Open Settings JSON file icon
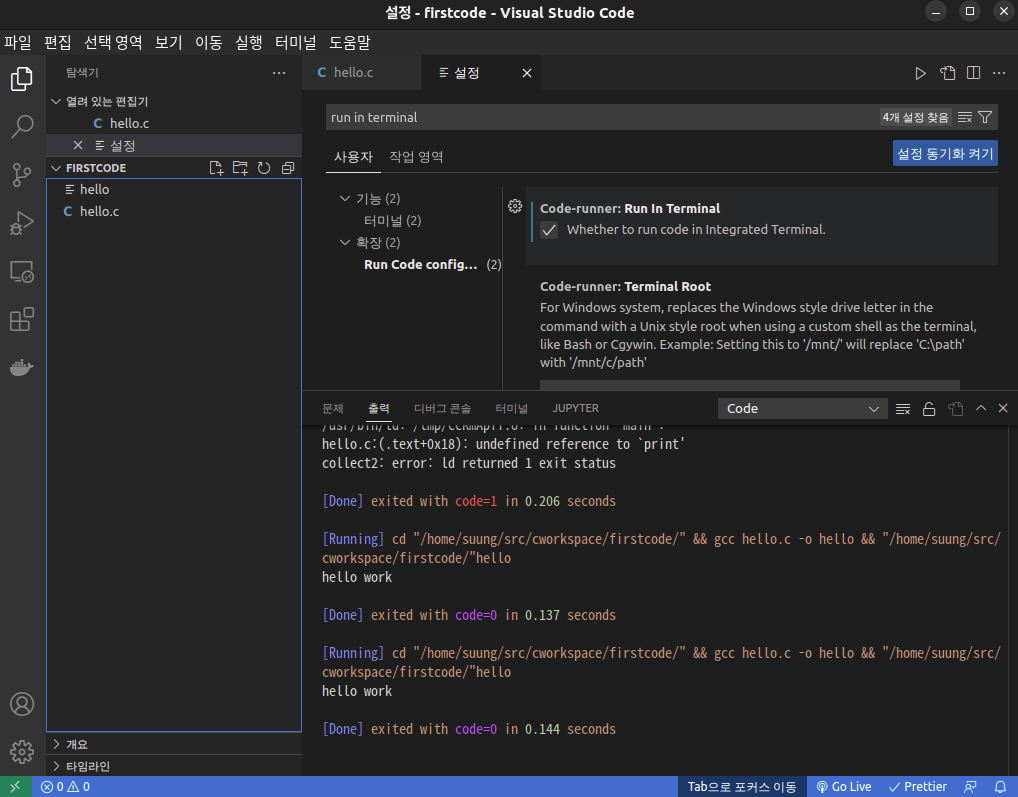The width and height of the screenshot is (1018, 797). 947,73
